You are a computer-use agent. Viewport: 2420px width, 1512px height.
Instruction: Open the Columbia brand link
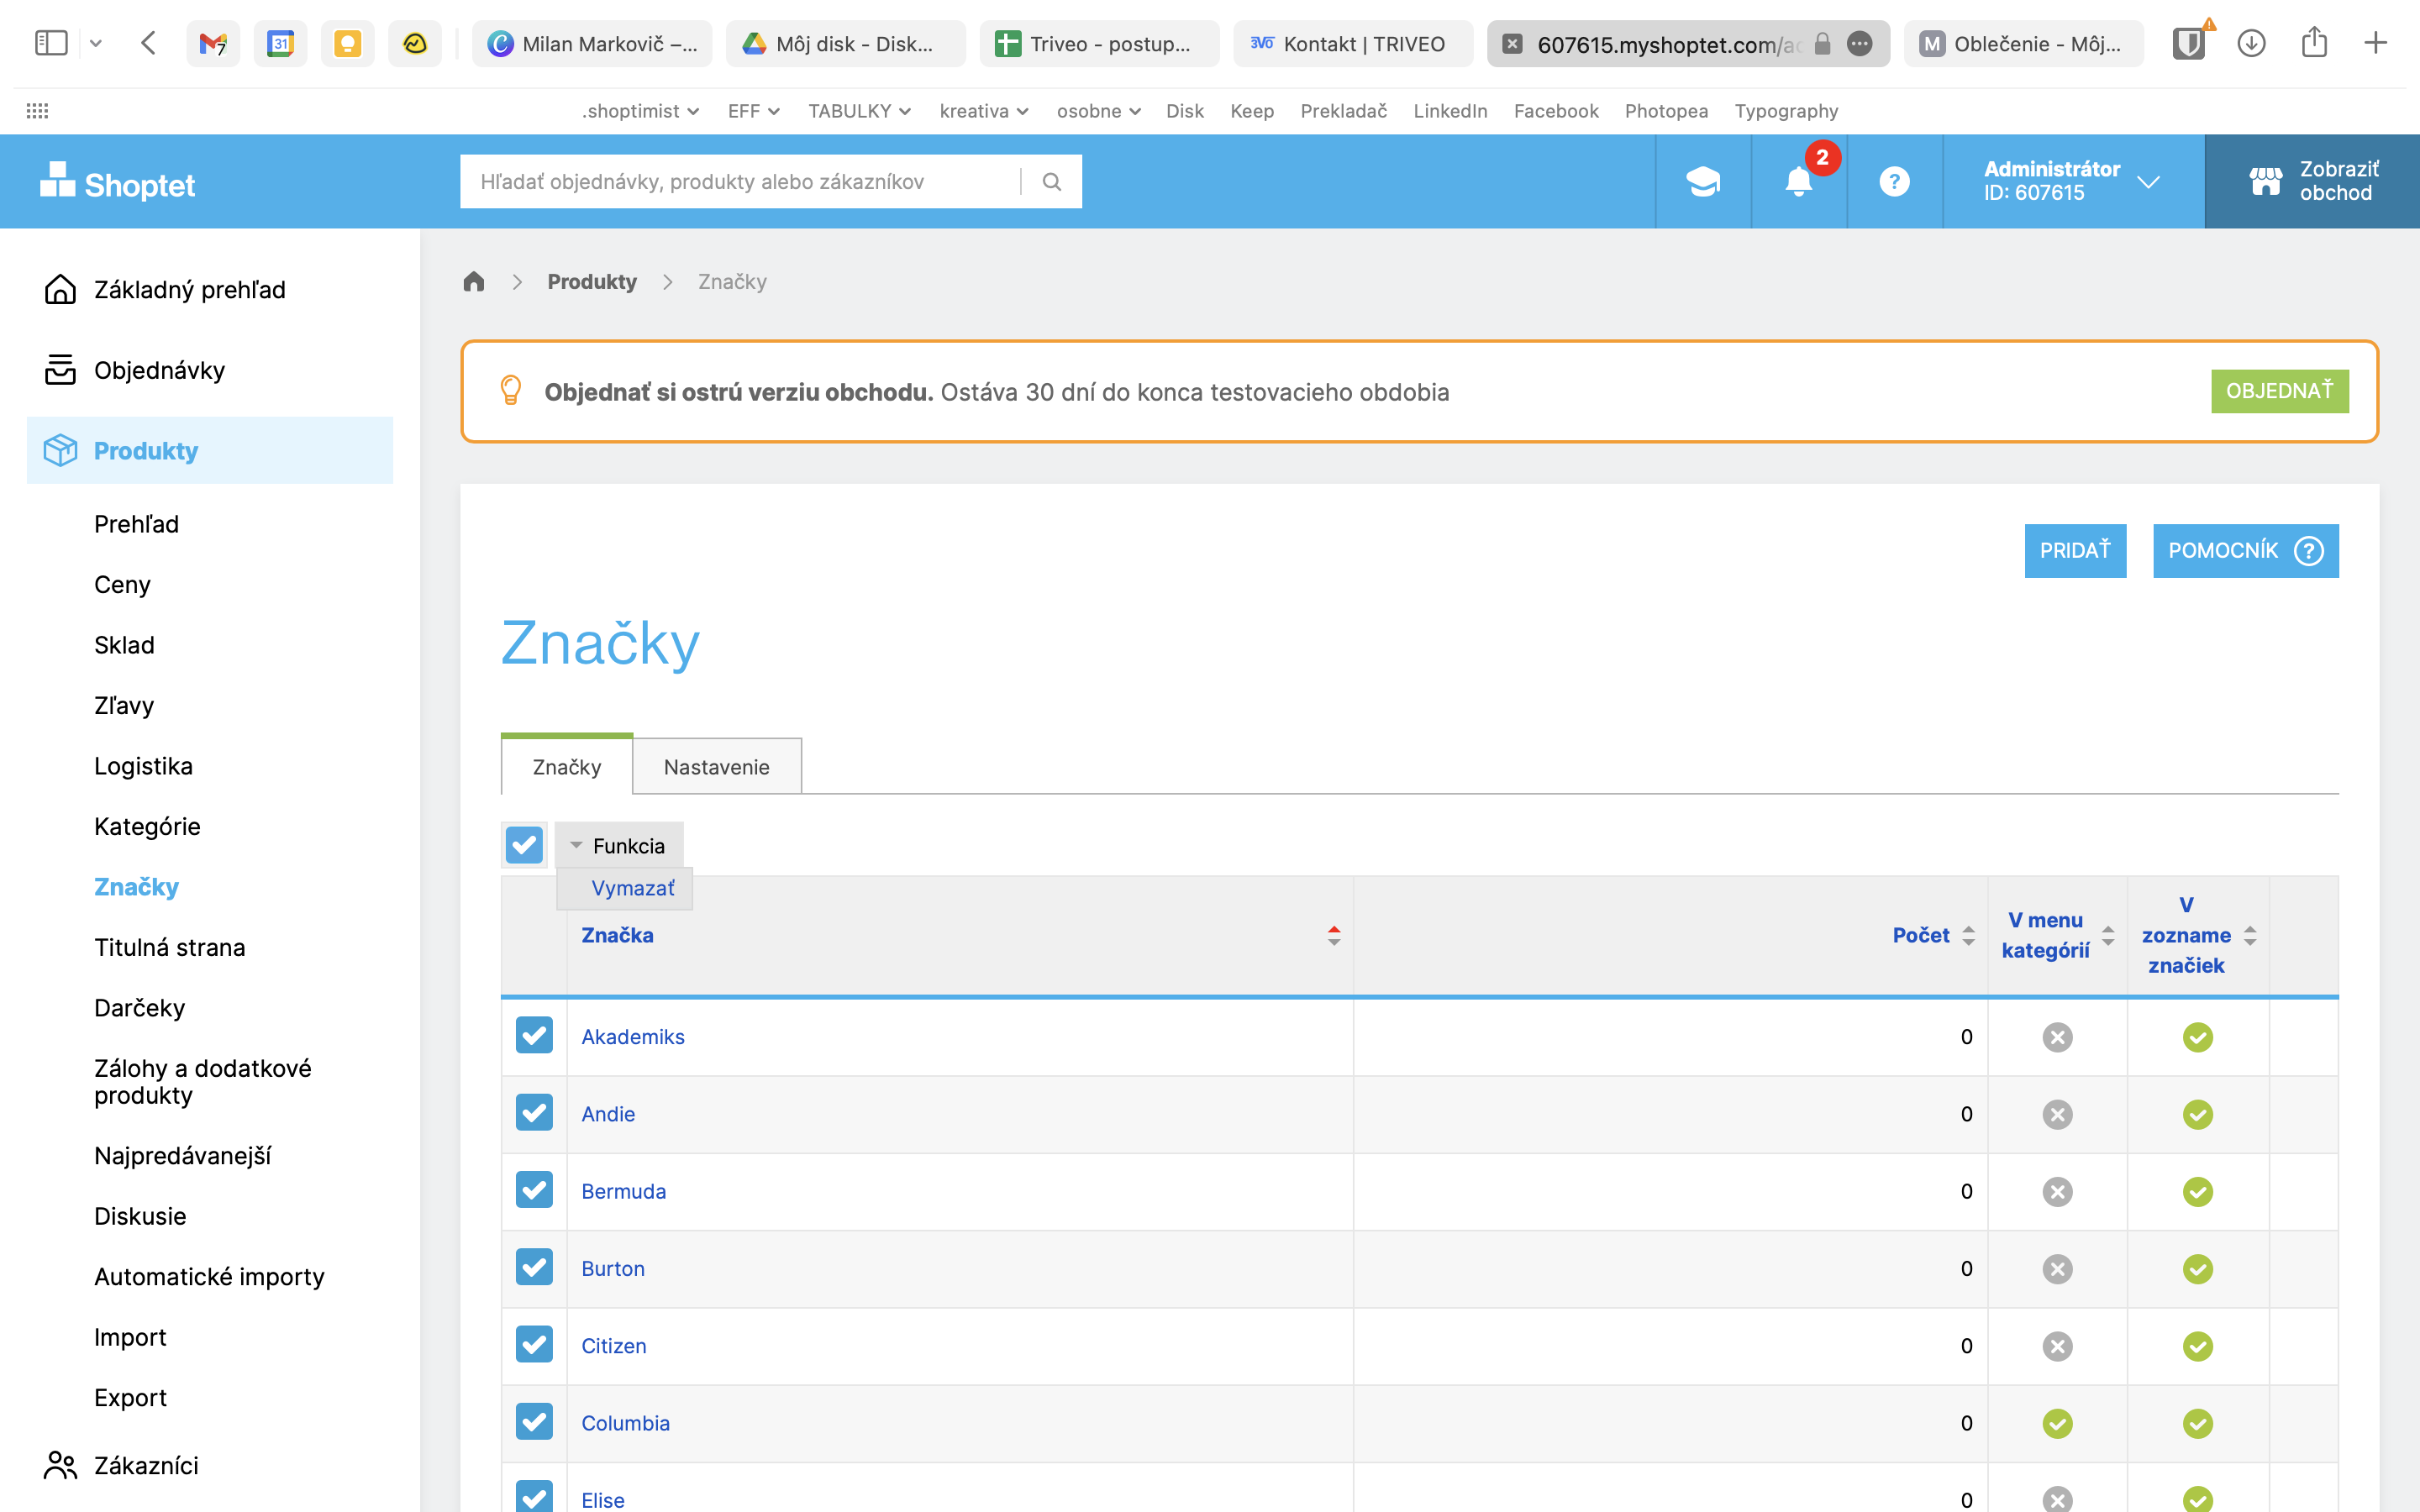tap(626, 1423)
